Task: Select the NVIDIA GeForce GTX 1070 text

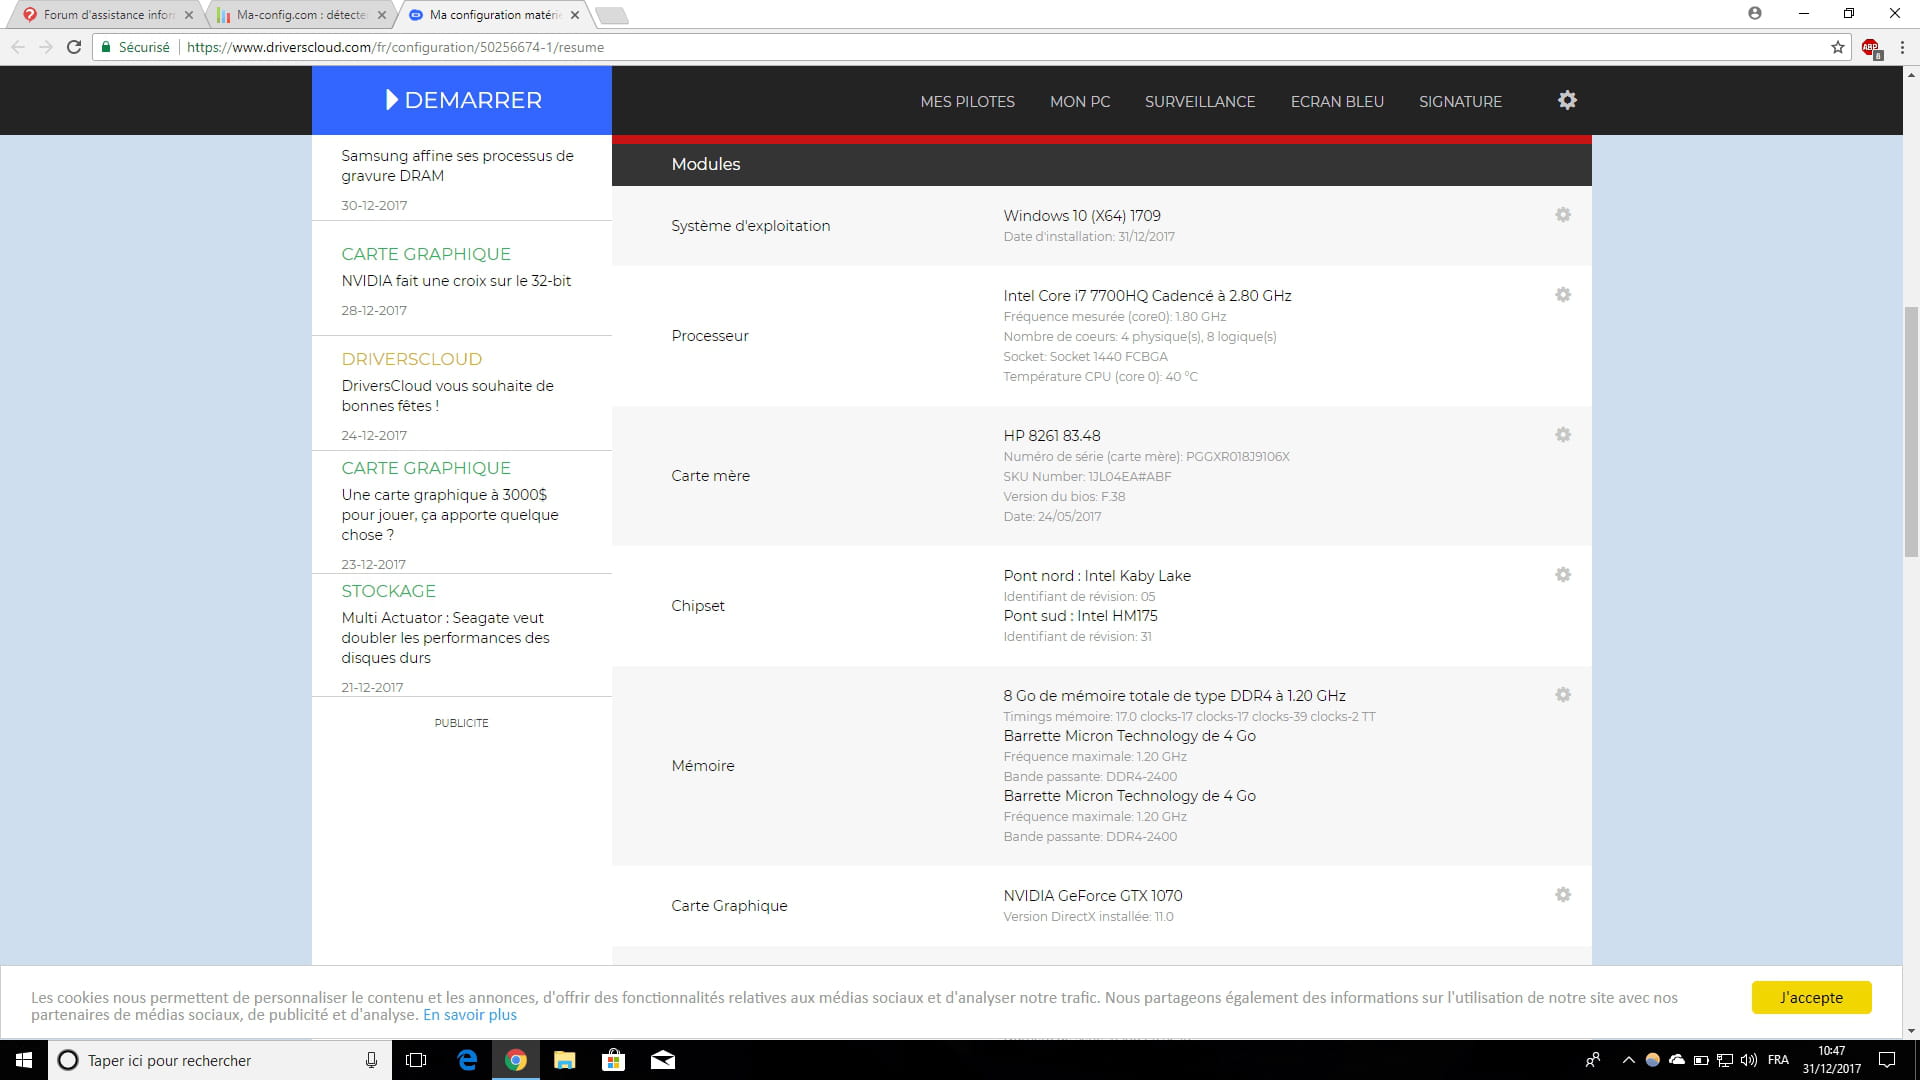Action: 1093,896
